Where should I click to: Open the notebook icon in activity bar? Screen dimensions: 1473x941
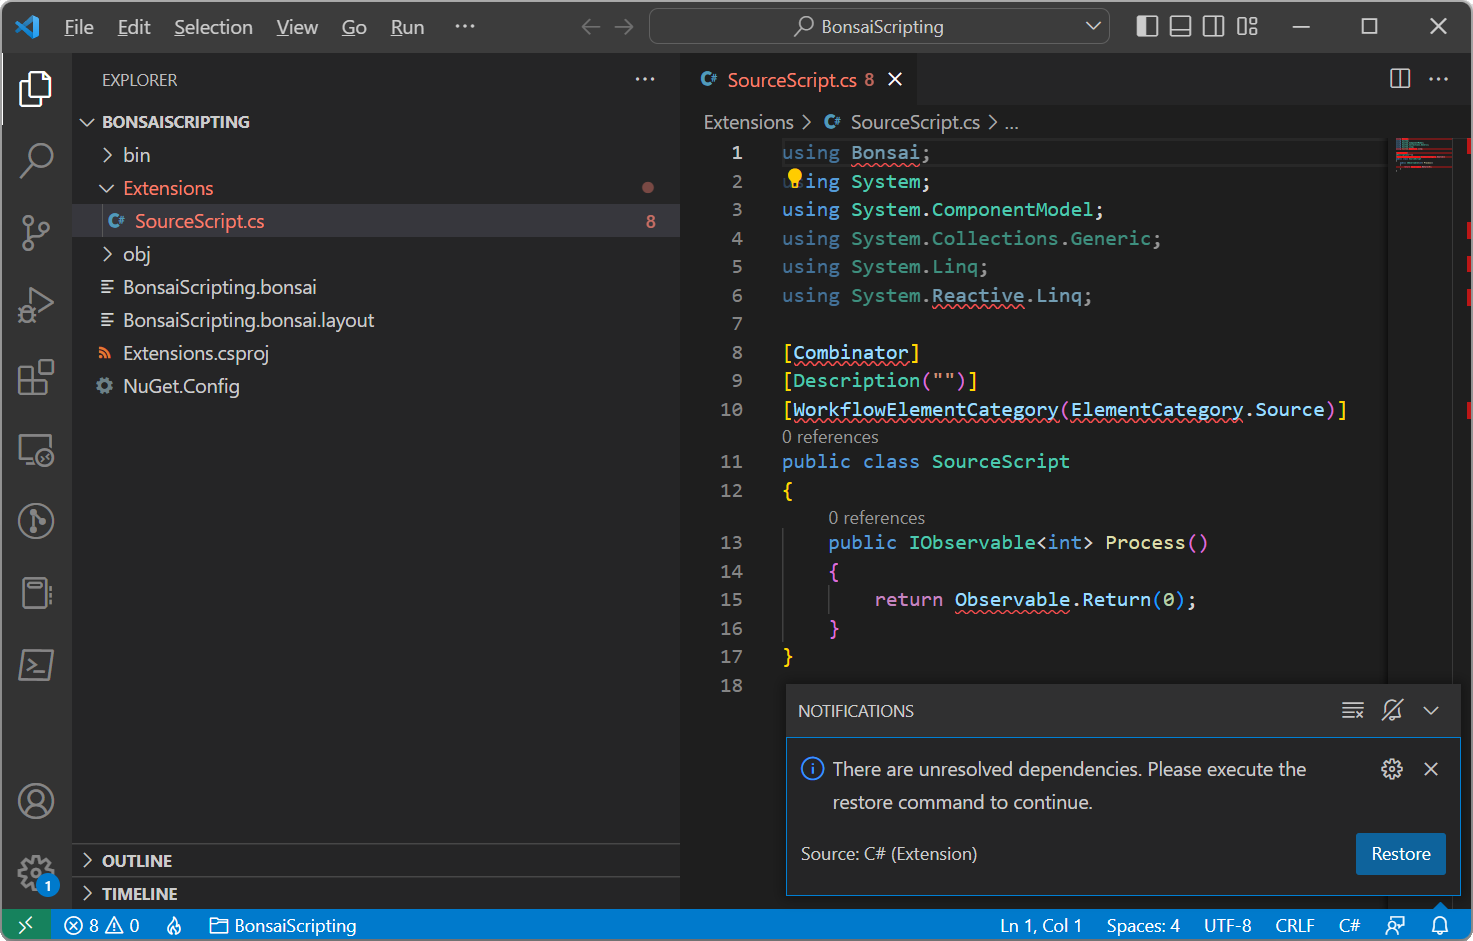point(36,593)
